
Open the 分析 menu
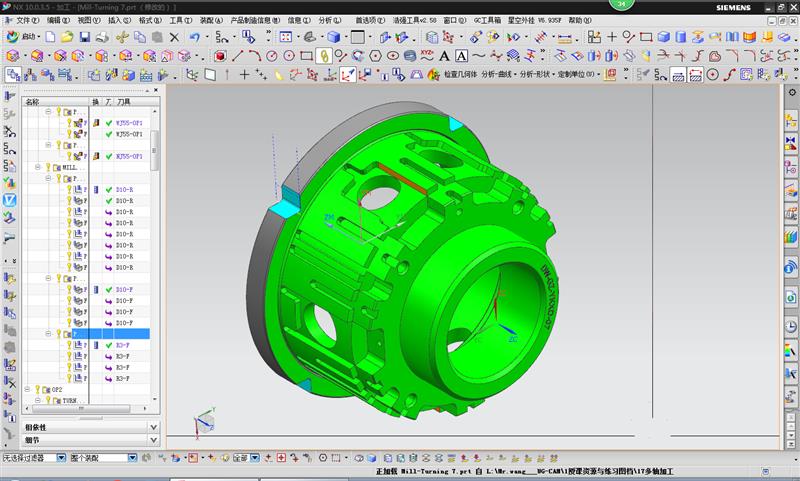328,20
